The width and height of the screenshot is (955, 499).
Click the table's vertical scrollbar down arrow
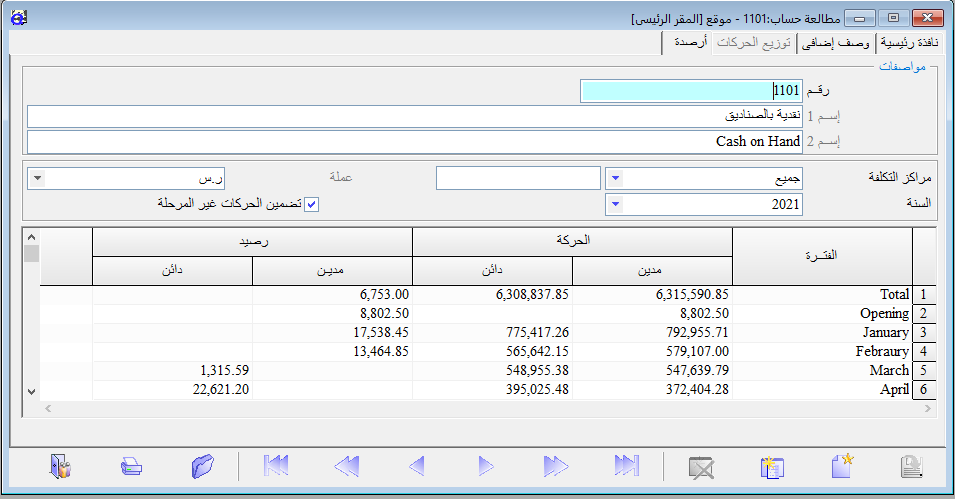(31, 391)
